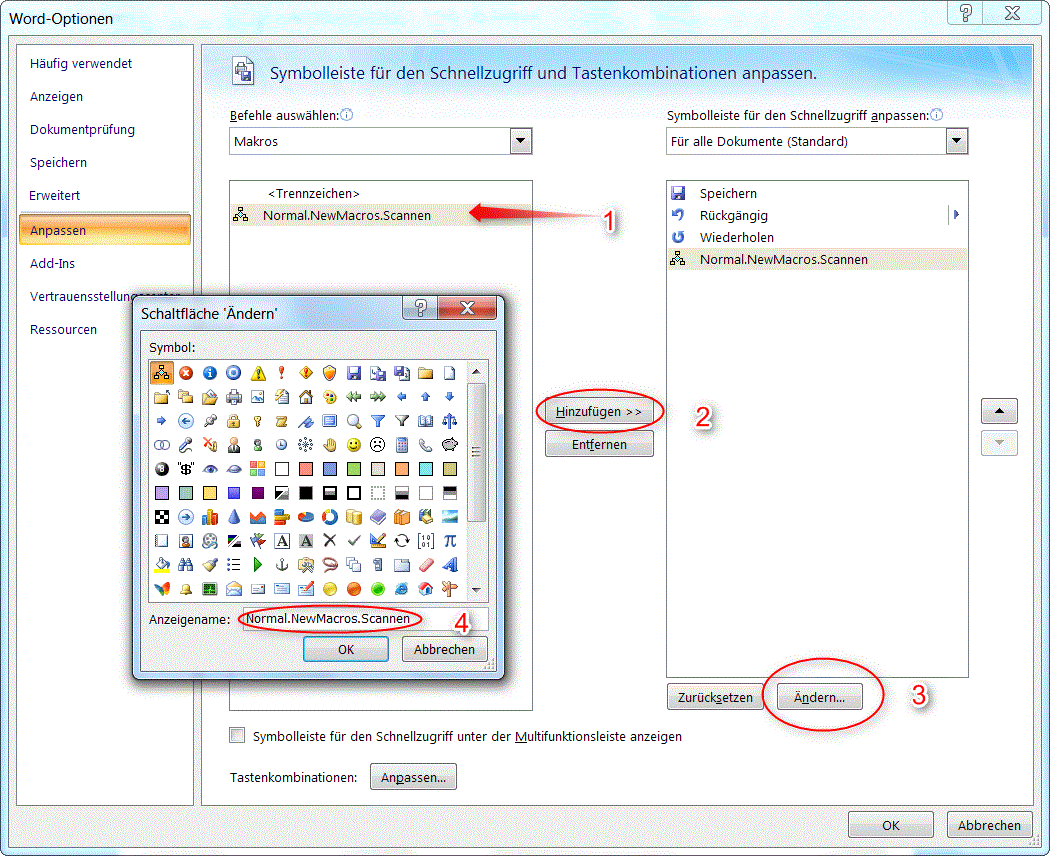
Task: Expand the Rückgängig submenu arrow
Action: click(x=955, y=215)
